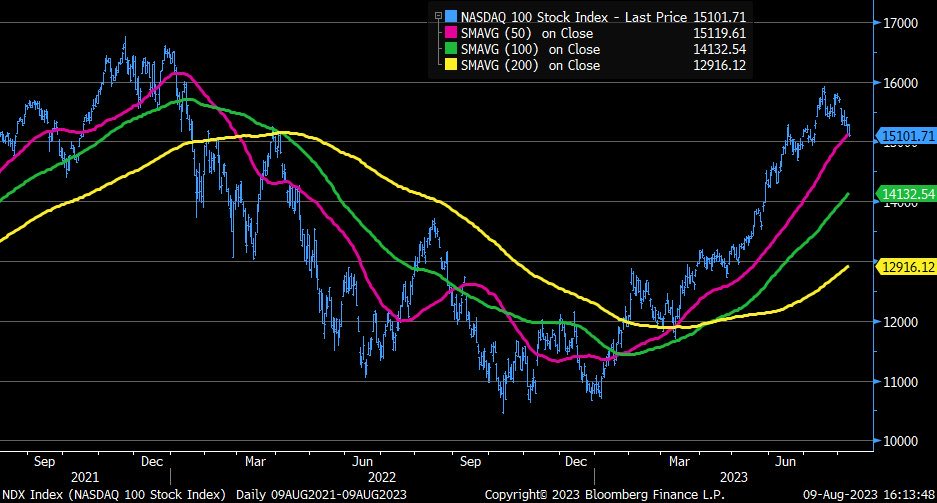Click the legend value 15119.61
Screen dimensions: 937x503
(x=719, y=33)
